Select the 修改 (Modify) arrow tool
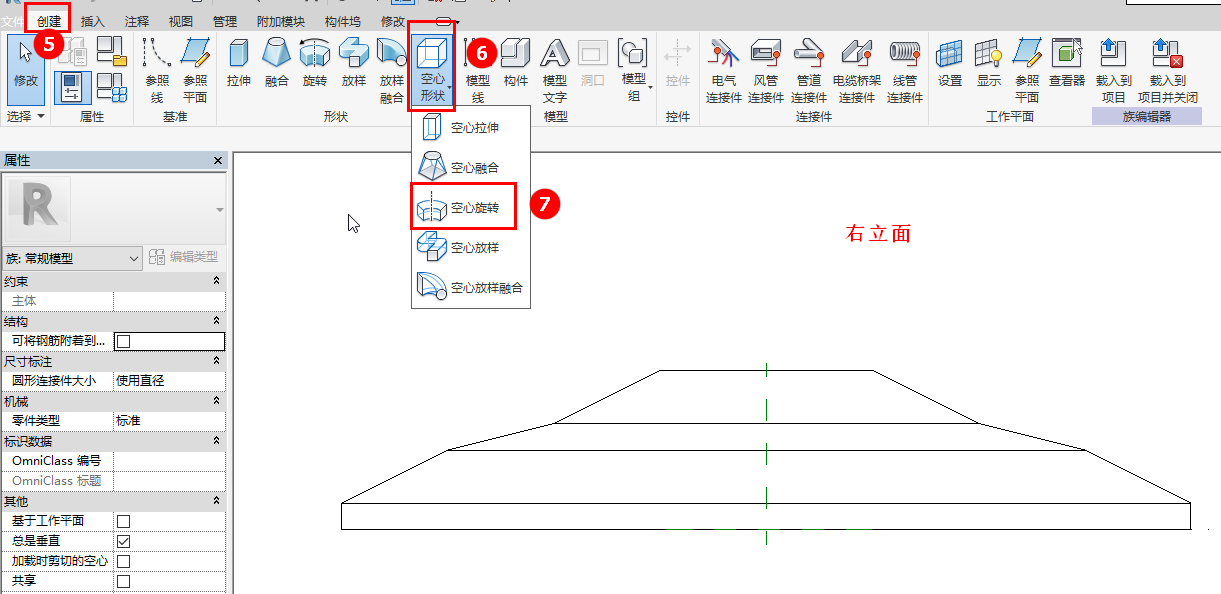 25,69
